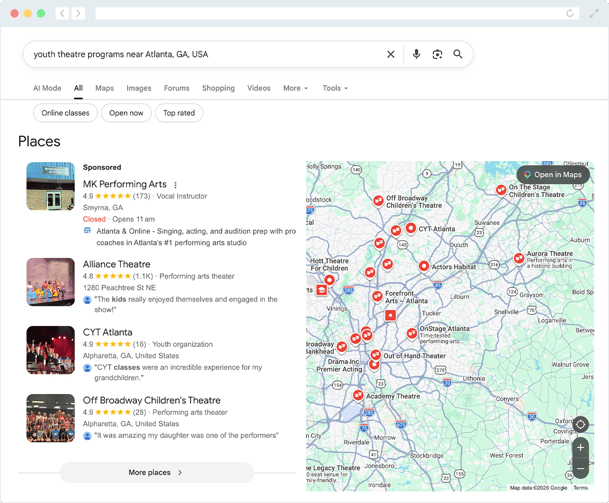Click the Open in Maps button
Screen dimensions: 609x503
[553, 175]
